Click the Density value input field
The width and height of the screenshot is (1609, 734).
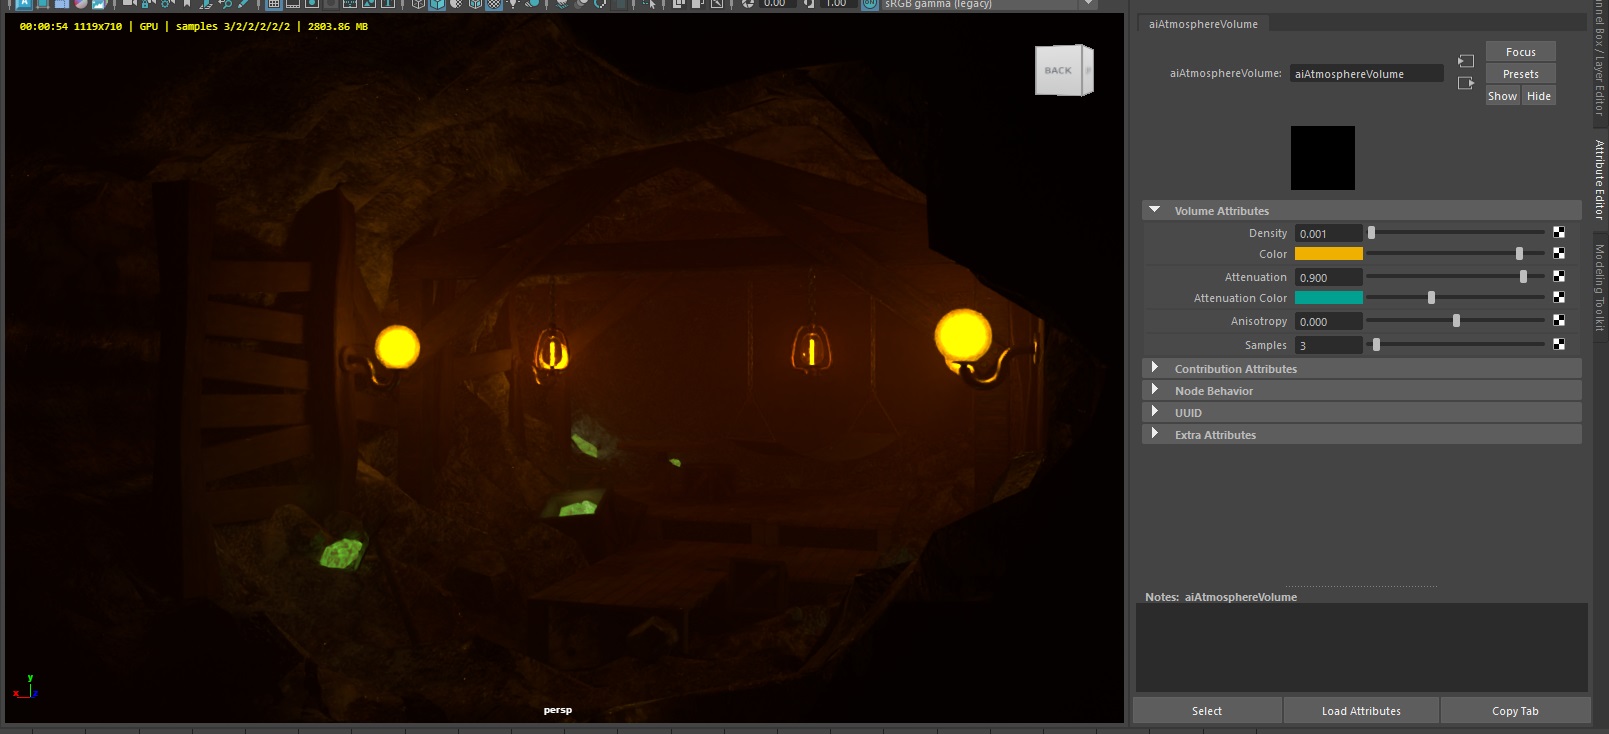[x=1328, y=233]
